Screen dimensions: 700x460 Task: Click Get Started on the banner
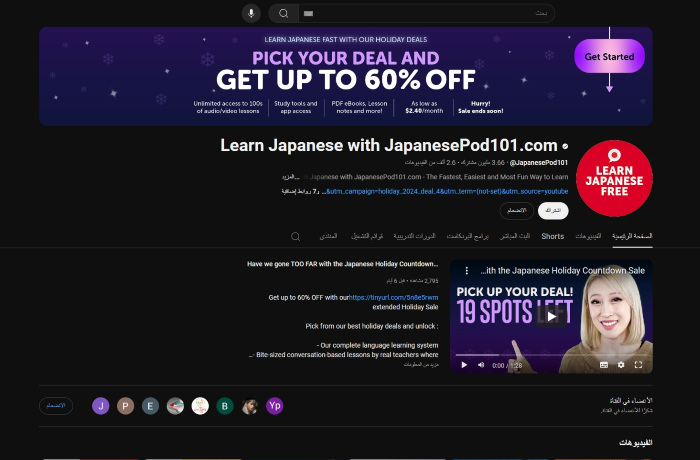coord(609,57)
